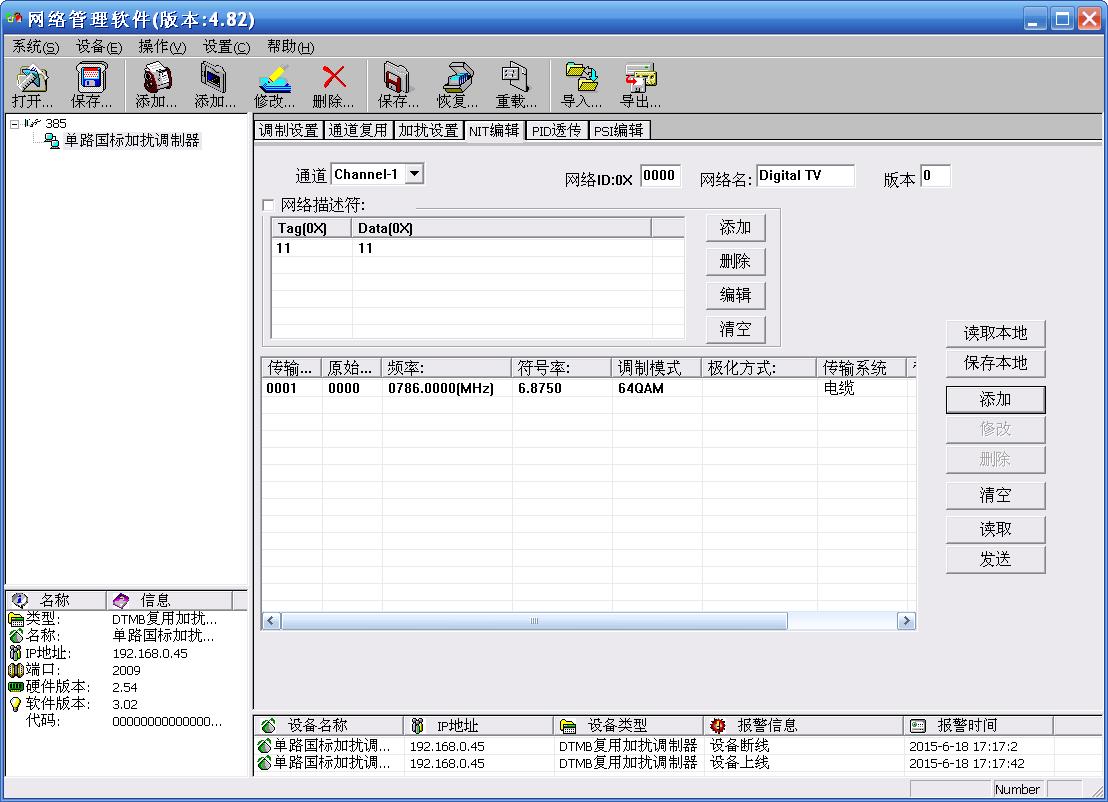Open the 设备(E) menu
This screenshot has width=1108, height=802.
pos(99,47)
